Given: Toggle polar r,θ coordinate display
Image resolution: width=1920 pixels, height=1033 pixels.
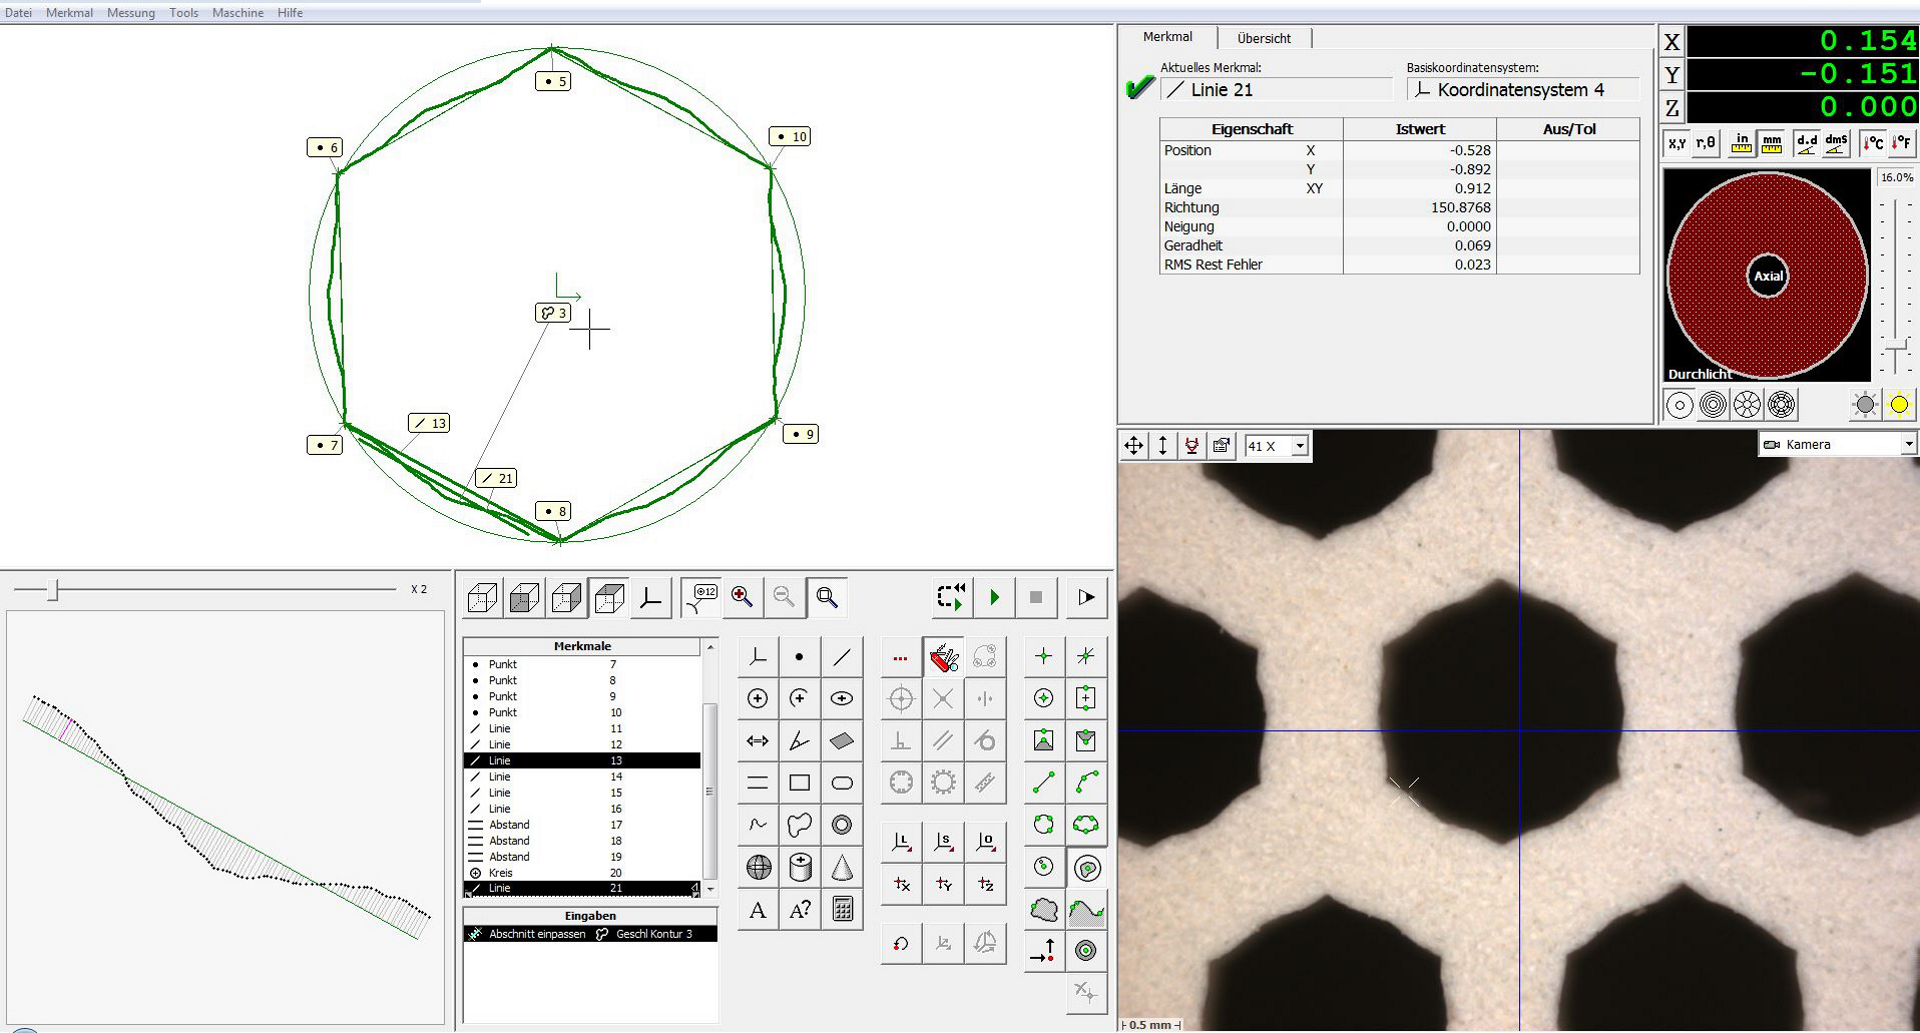Looking at the screenshot, I should coord(1706,144).
